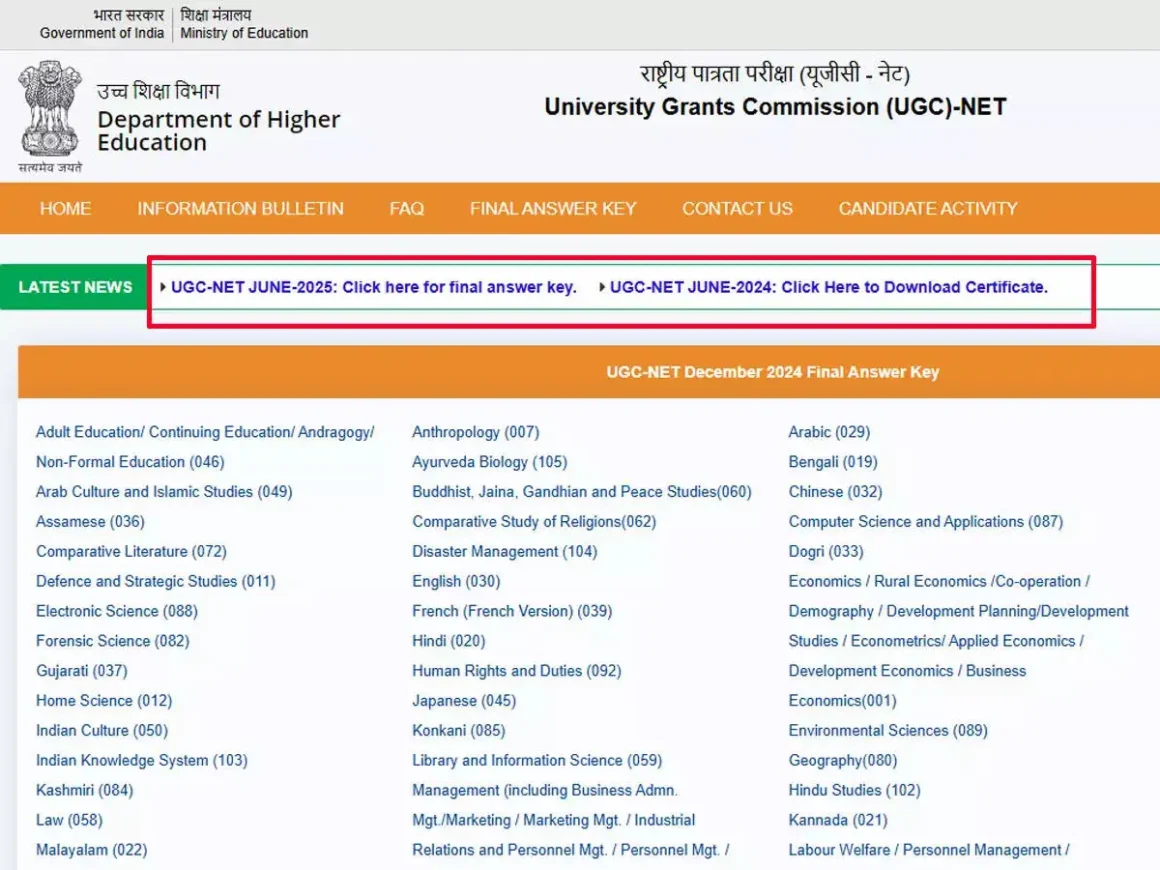Open Defence and Strategic Studies (011)

click(156, 581)
